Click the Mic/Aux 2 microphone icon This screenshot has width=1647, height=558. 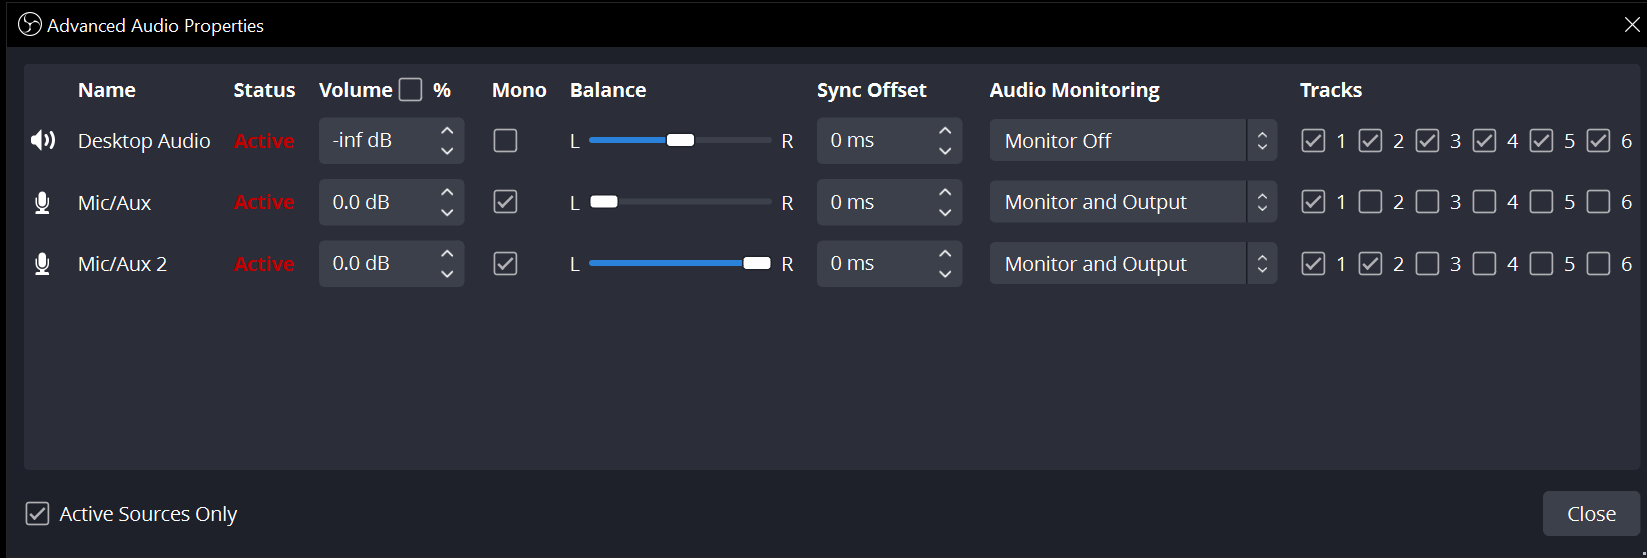42,264
